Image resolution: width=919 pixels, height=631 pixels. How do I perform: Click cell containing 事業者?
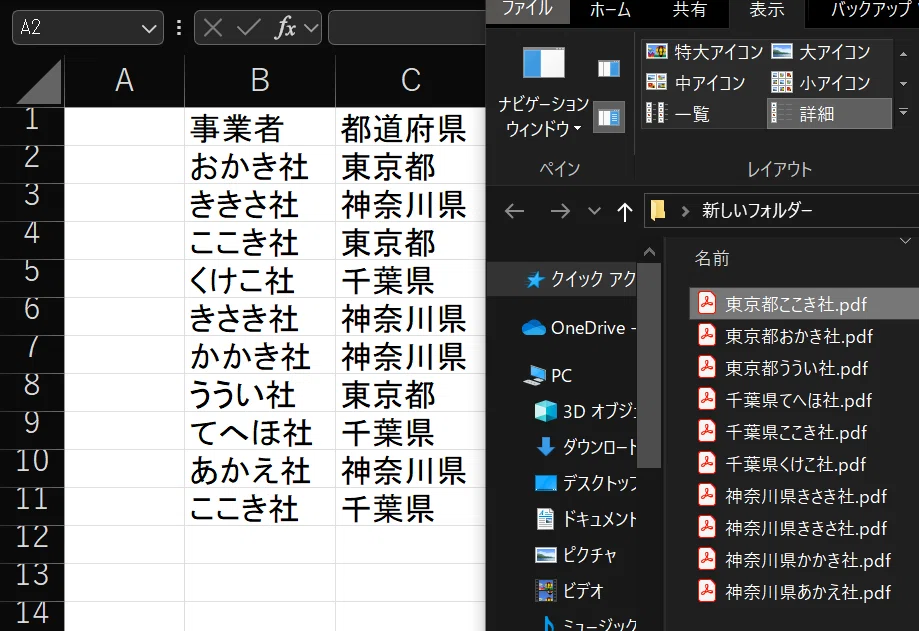pos(260,127)
